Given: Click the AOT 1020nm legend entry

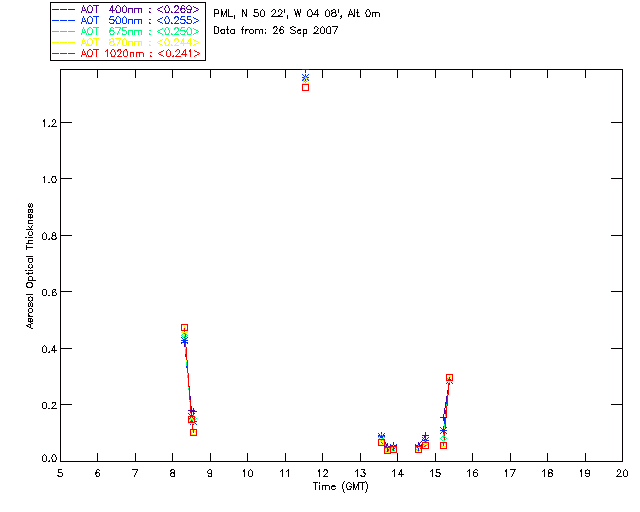Looking at the screenshot, I should [x=126, y=53].
